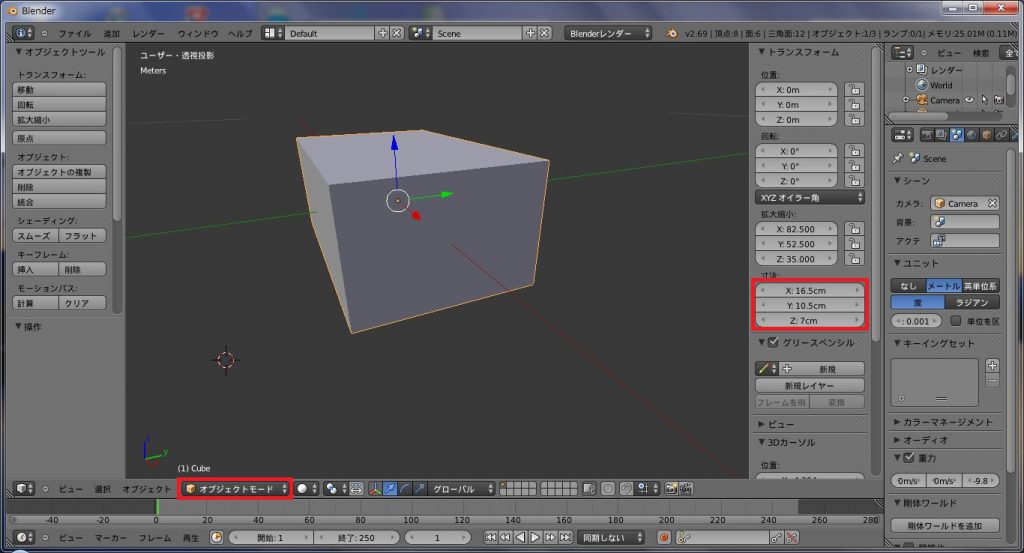Select the translate manipulator arrow icon
The image size is (1024, 553).
(390, 488)
